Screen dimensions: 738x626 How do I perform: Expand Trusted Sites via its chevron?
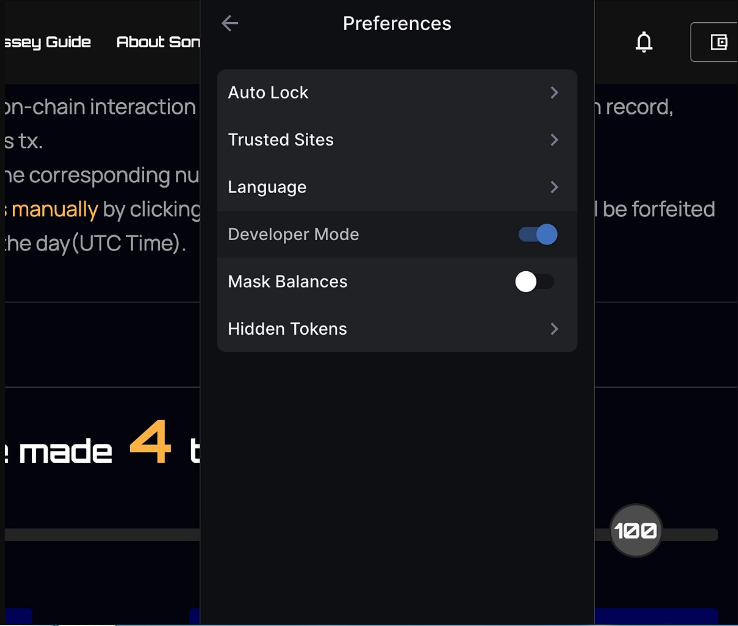tap(554, 140)
